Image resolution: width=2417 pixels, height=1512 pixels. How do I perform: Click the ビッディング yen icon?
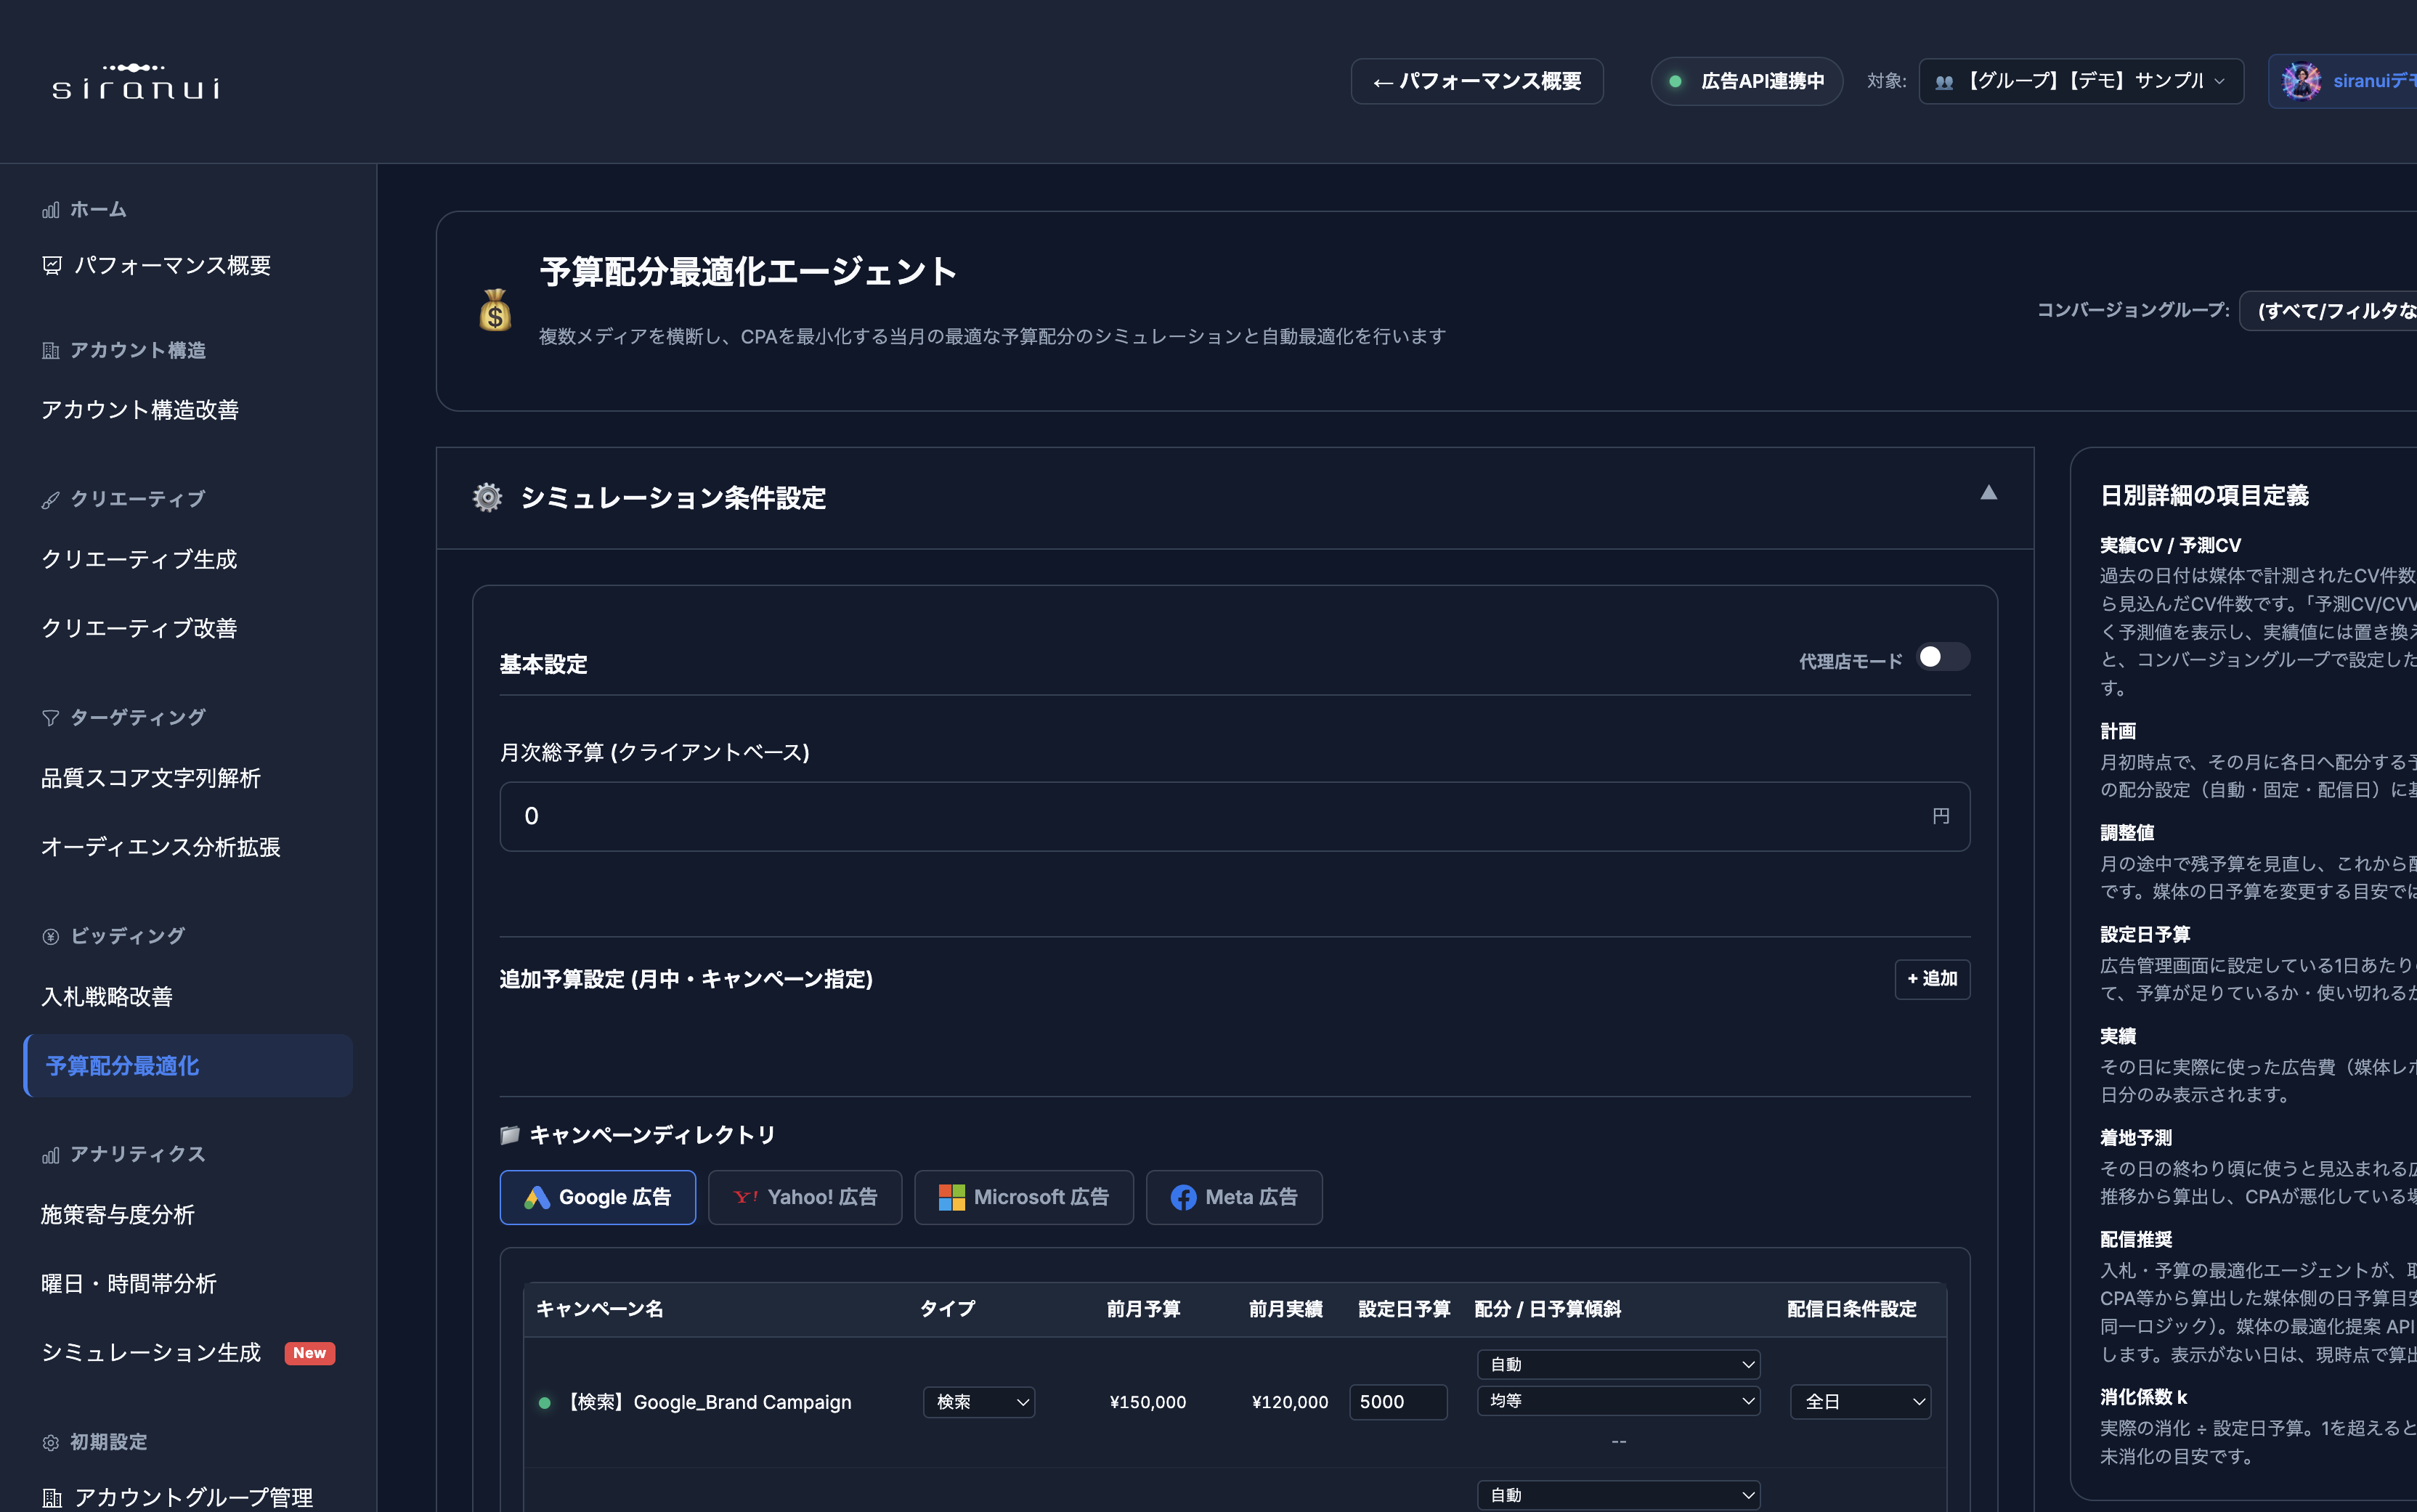(x=51, y=936)
